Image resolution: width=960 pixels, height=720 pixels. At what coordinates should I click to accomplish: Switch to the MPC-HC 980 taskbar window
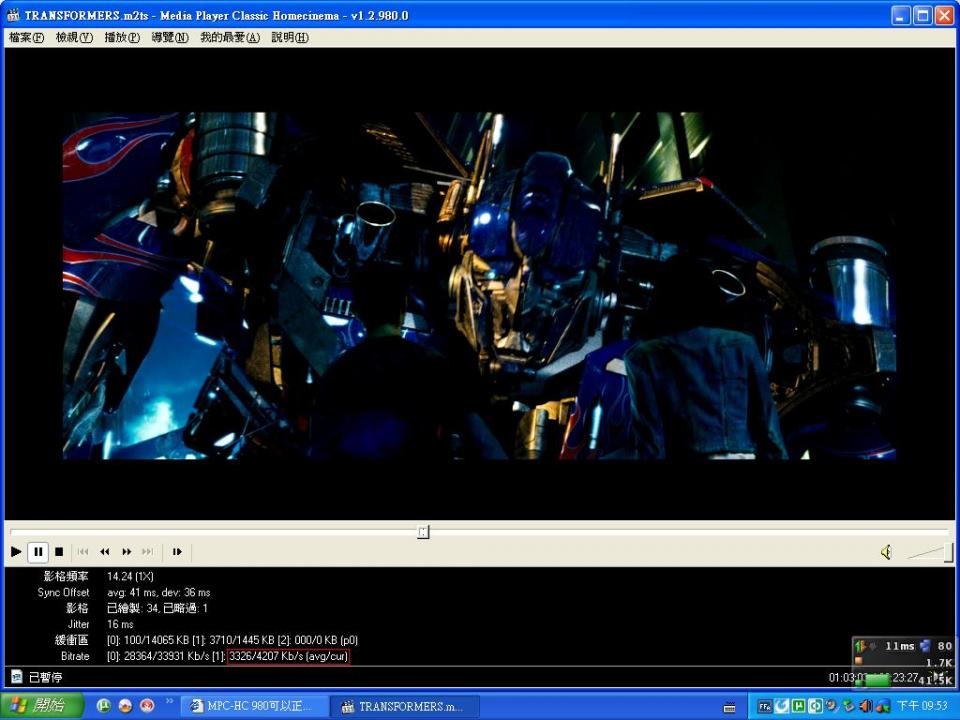251,706
